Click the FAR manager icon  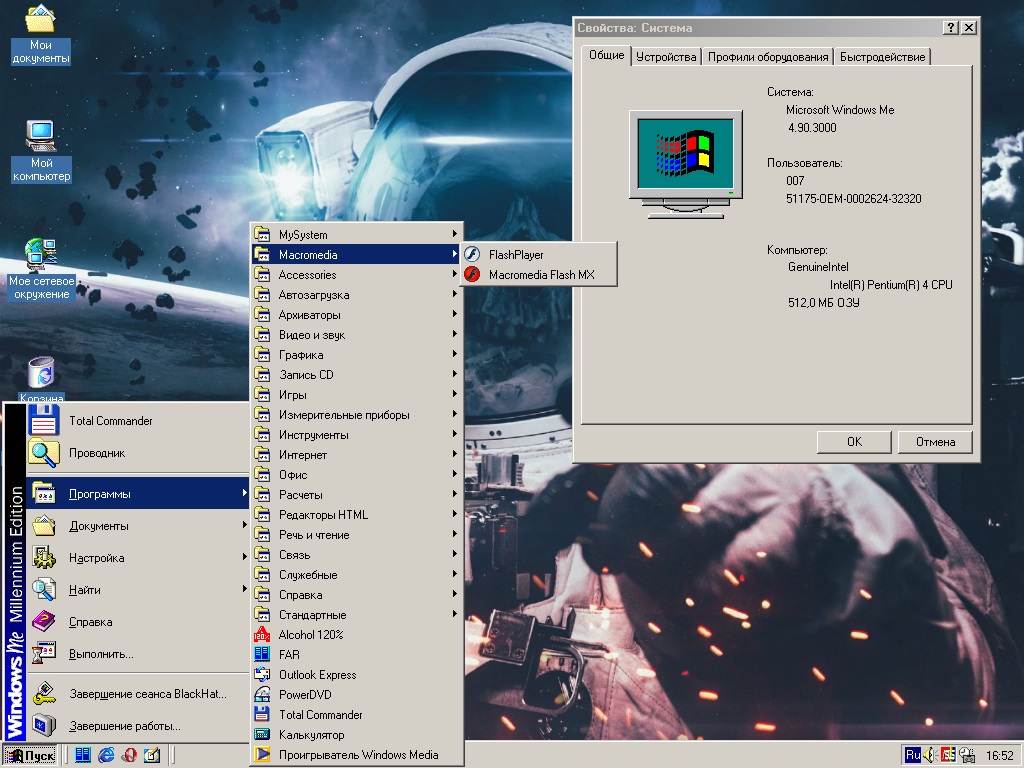pos(262,654)
